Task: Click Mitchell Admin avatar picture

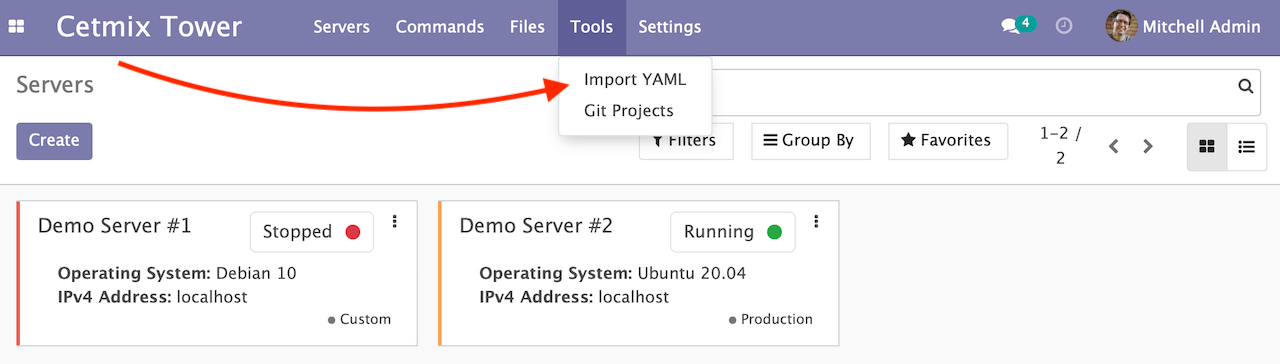Action: [1121, 27]
